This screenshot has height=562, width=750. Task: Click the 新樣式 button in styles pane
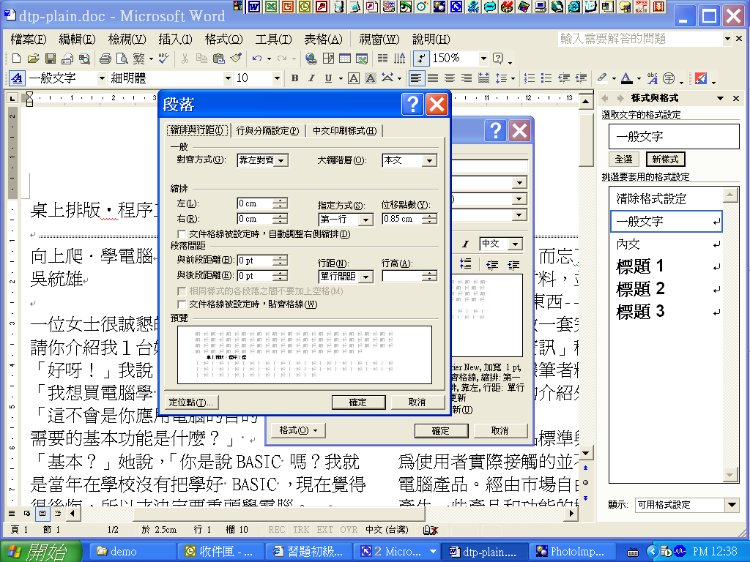pos(665,159)
